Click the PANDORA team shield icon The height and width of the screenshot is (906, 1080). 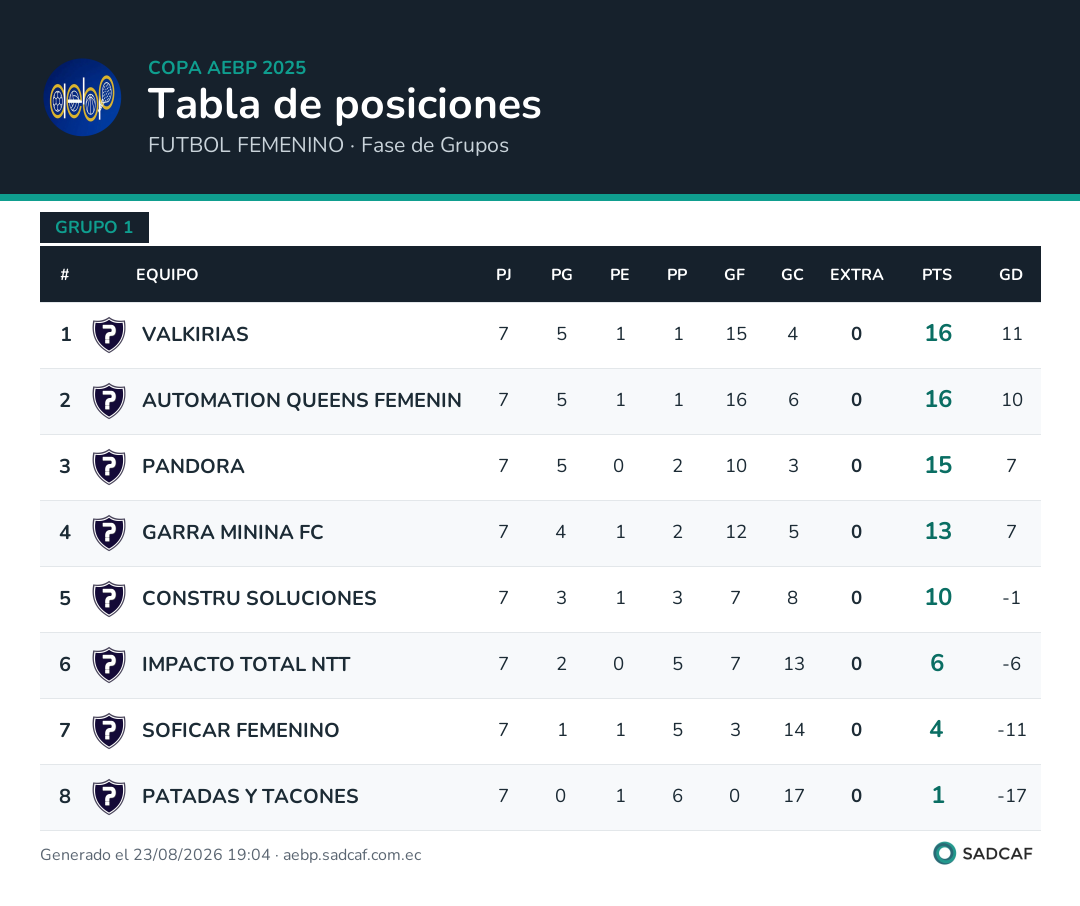coord(109,466)
